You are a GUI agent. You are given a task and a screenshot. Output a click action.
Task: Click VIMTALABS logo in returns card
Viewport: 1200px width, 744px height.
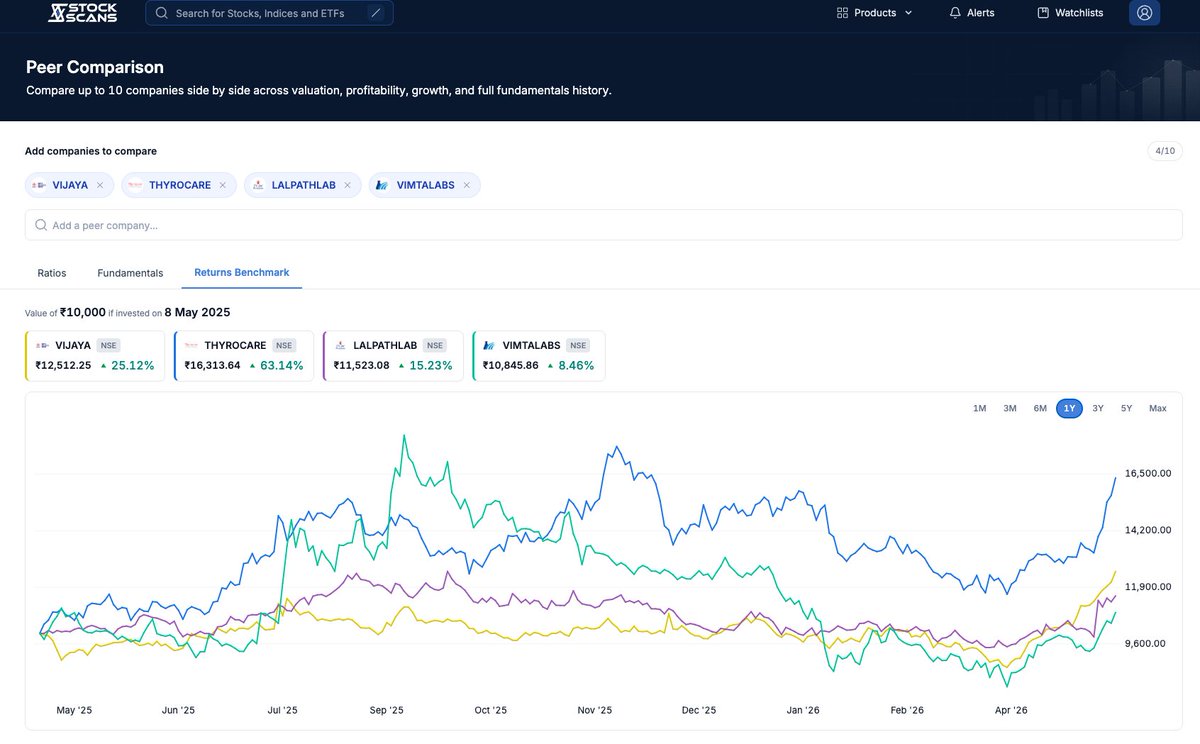[489, 345]
